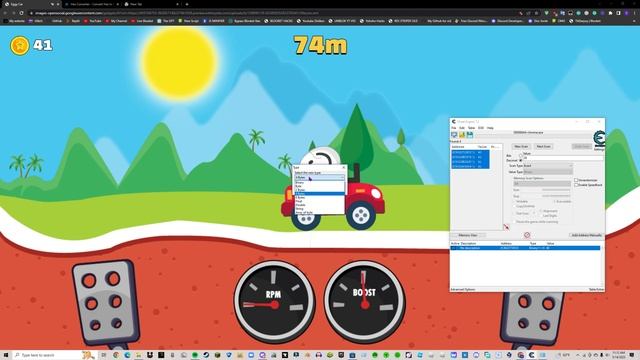
Task: Select Array of byte in type list
Action: point(319,212)
